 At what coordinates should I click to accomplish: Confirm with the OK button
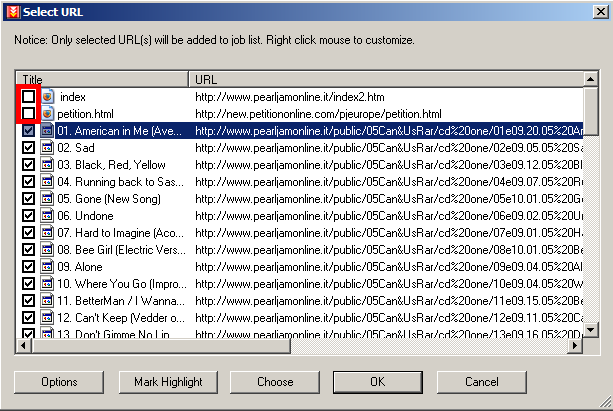(x=377, y=382)
